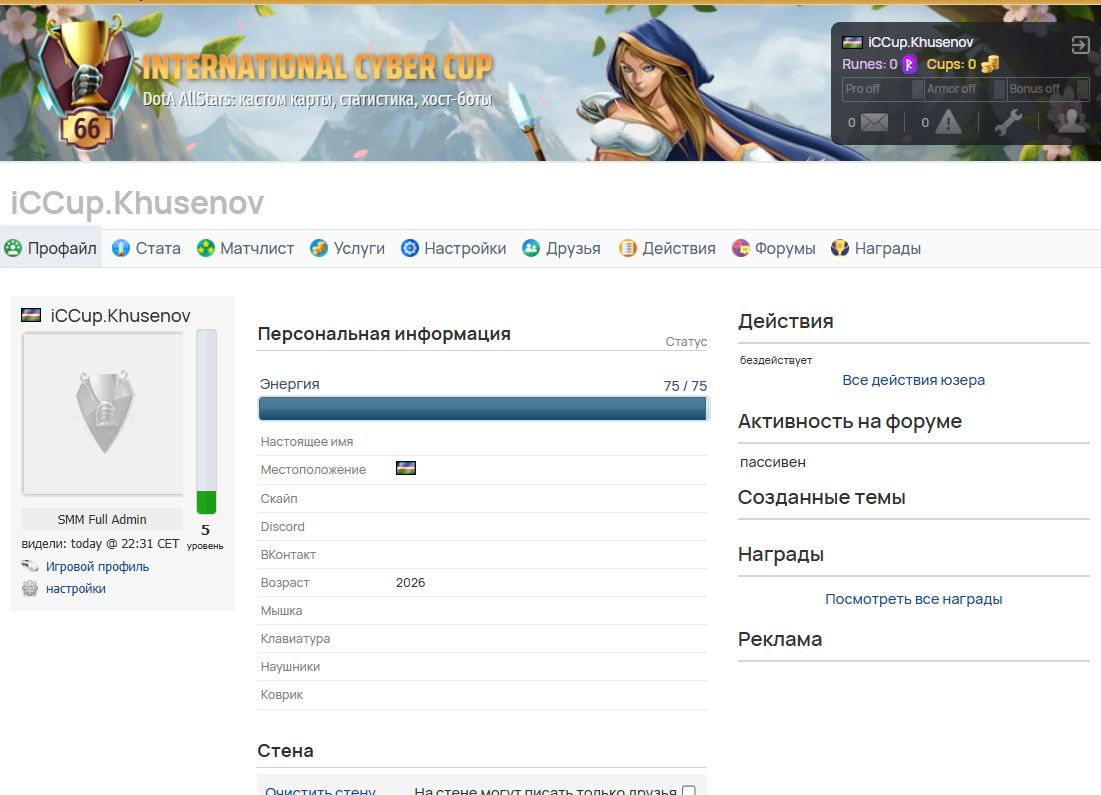Viewport: 1101px width, 795px height.
Task: Open the настройки link in sidebar
Action: [x=76, y=589]
